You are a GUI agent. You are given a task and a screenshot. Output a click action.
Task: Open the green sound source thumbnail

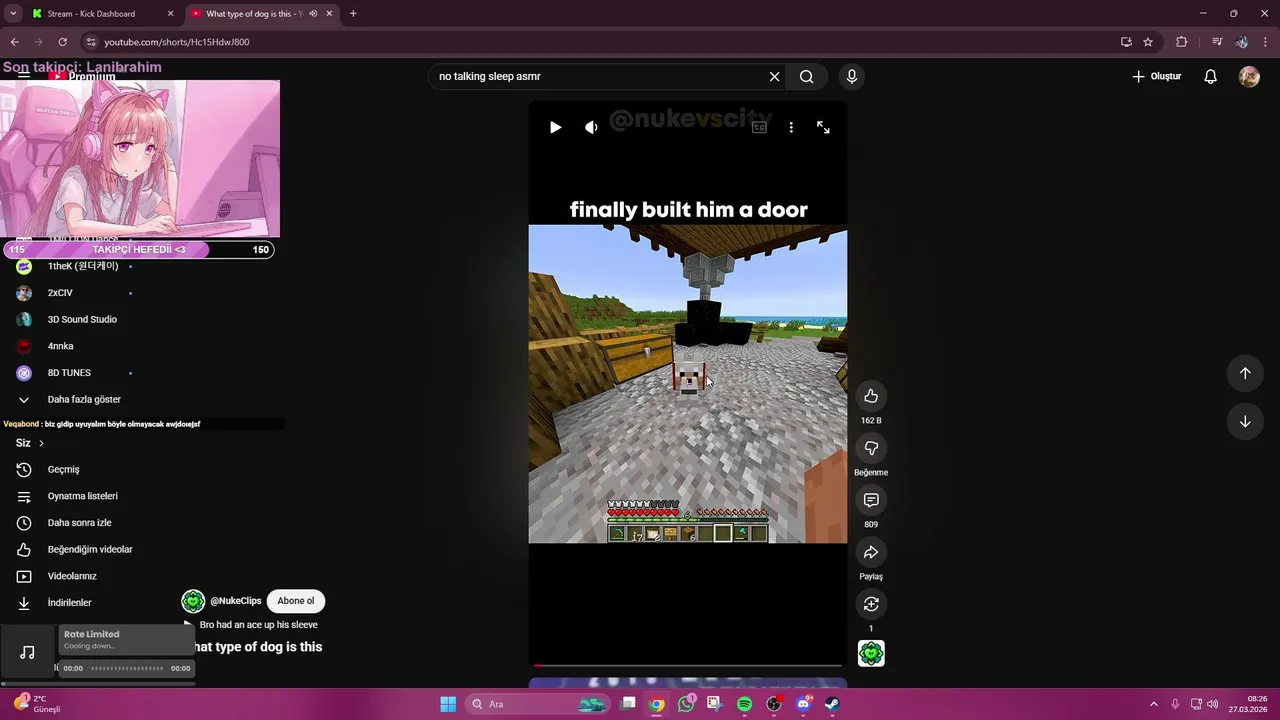(871, 654)
